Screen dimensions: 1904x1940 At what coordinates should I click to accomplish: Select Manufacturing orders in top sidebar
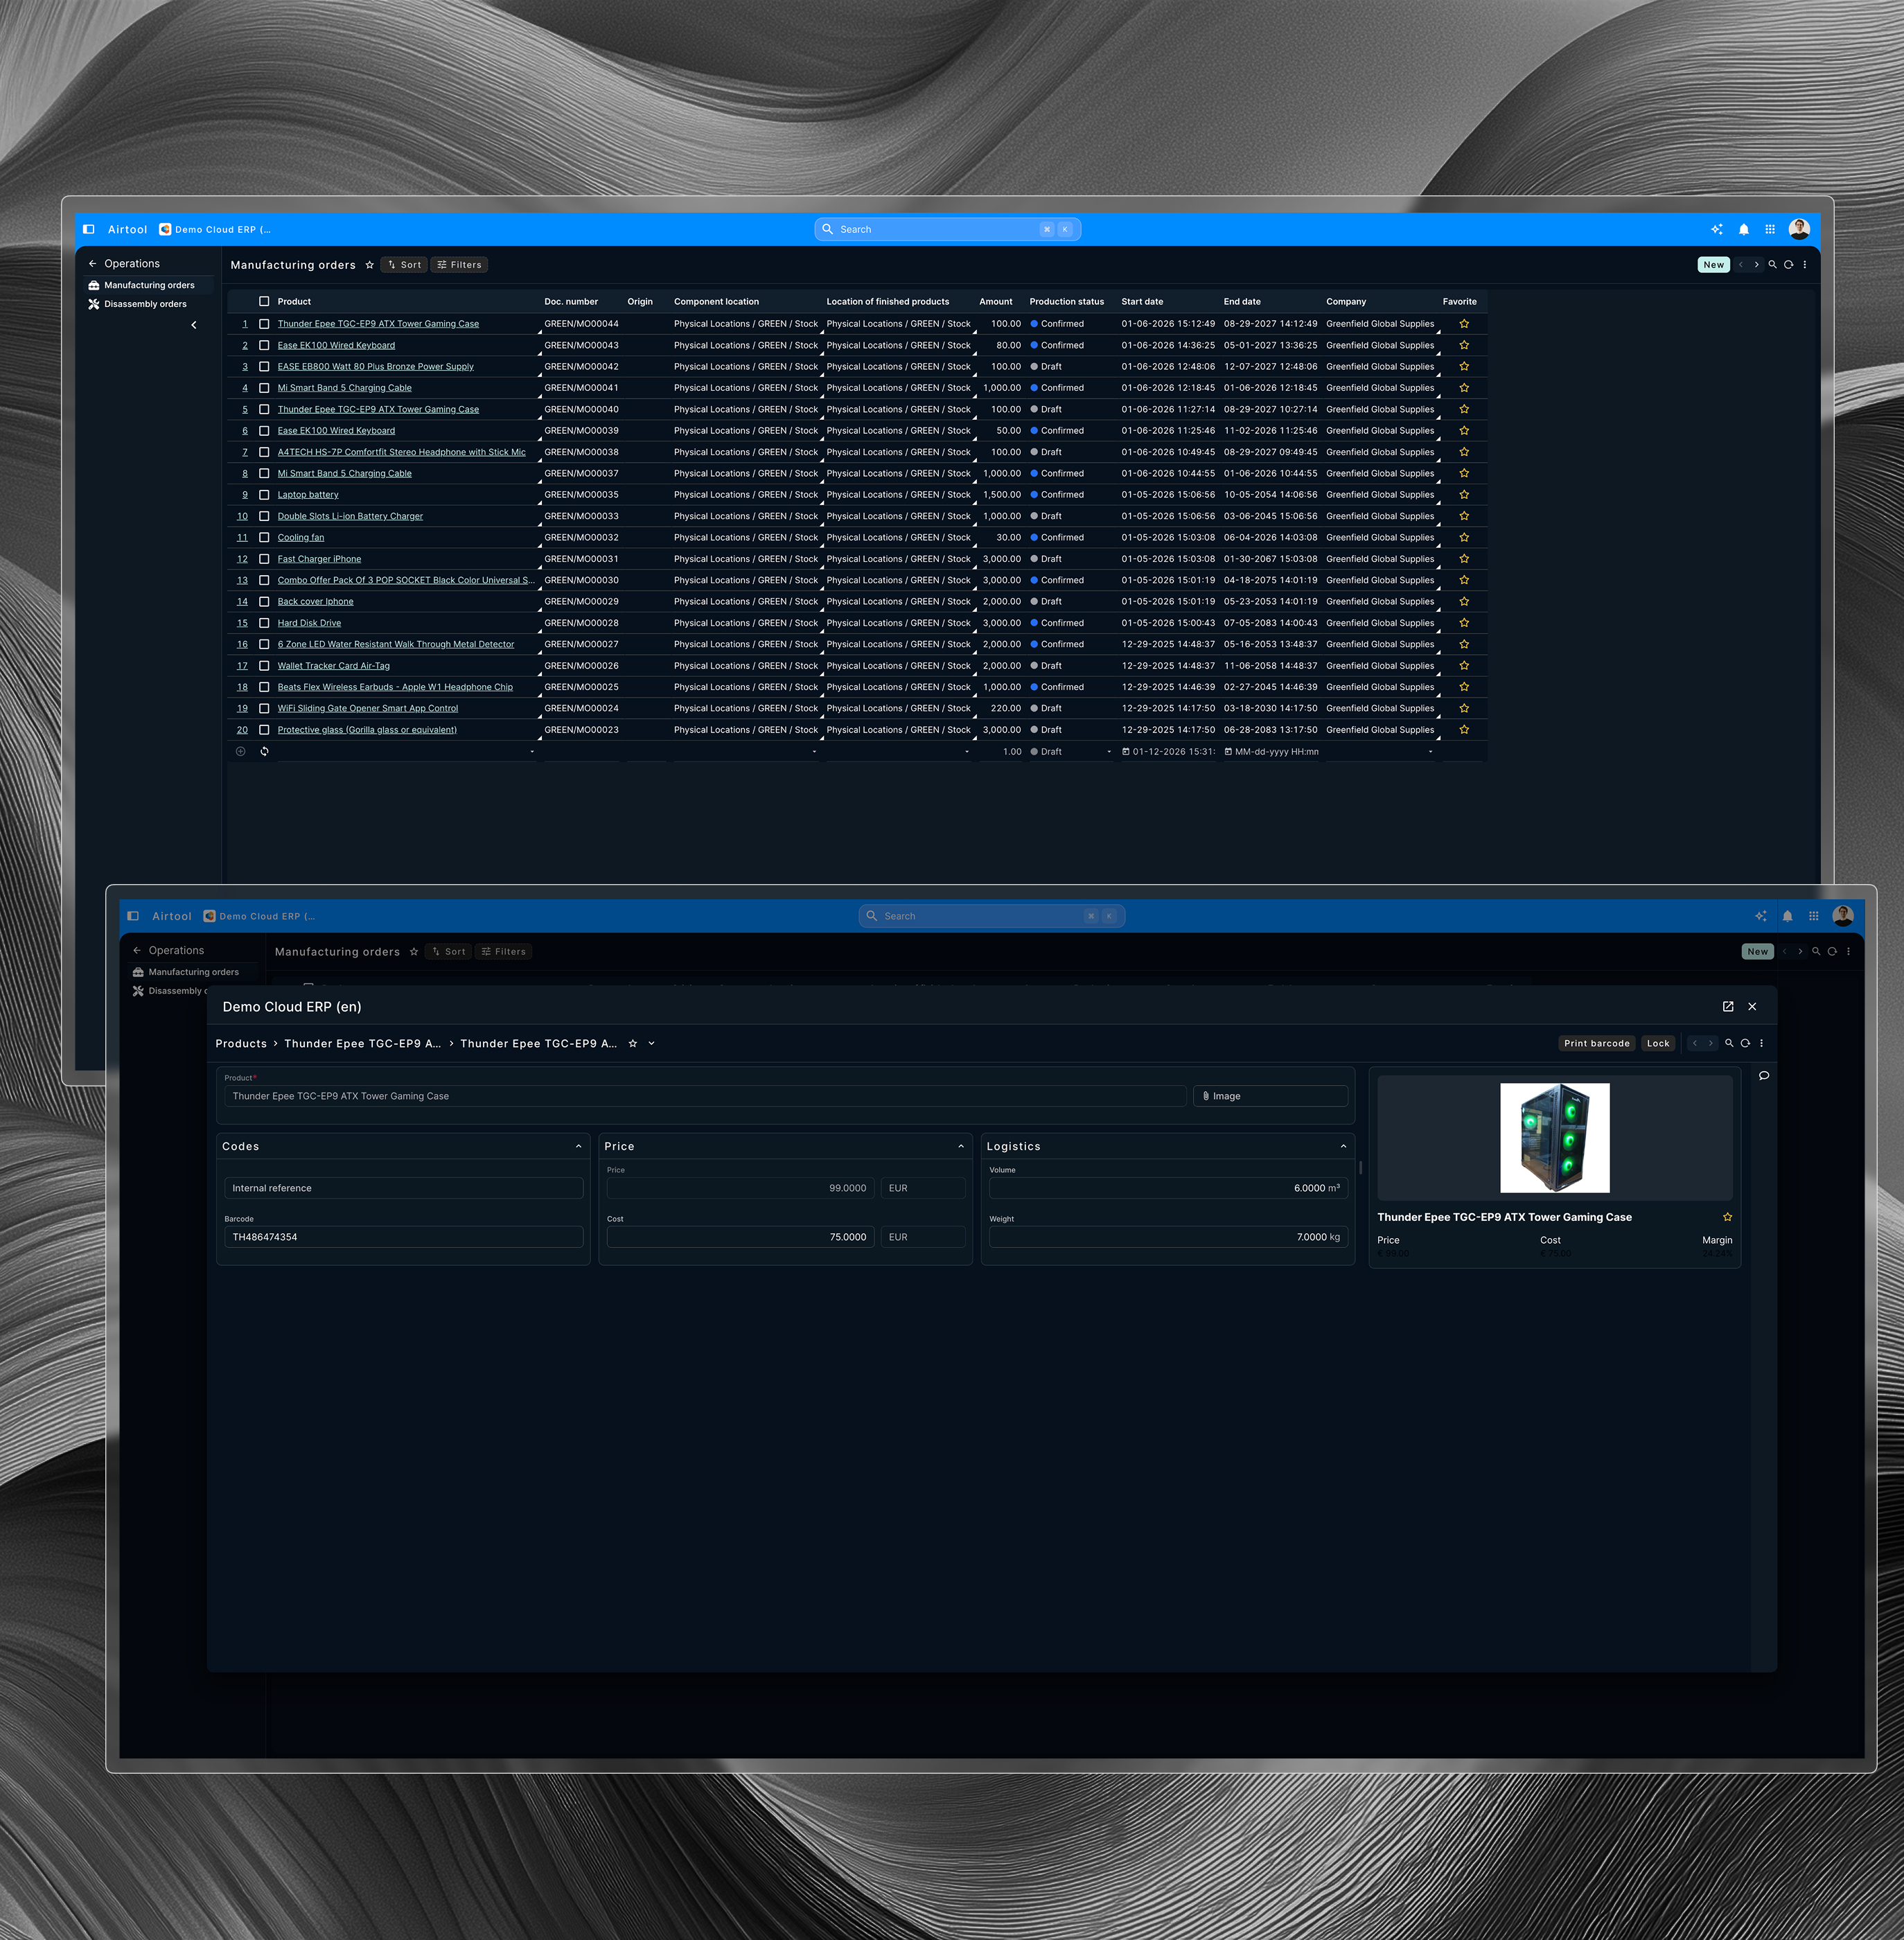(x=149, y=285)
